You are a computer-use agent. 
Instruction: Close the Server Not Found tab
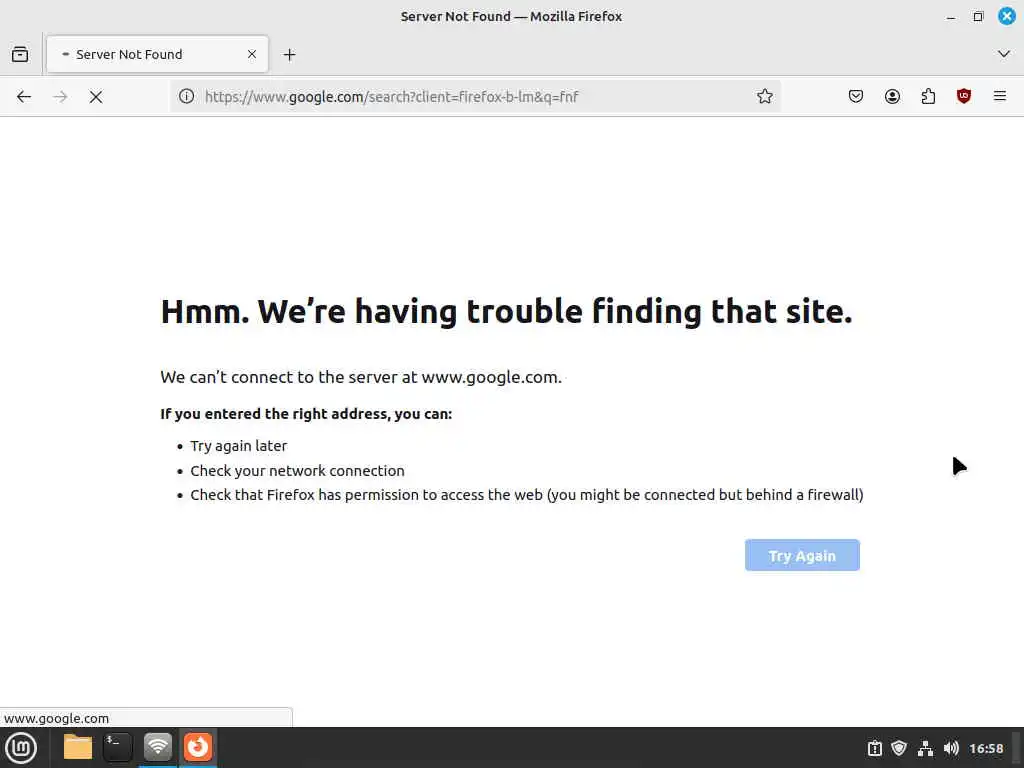pyautogui.click(x=251, y=54)
